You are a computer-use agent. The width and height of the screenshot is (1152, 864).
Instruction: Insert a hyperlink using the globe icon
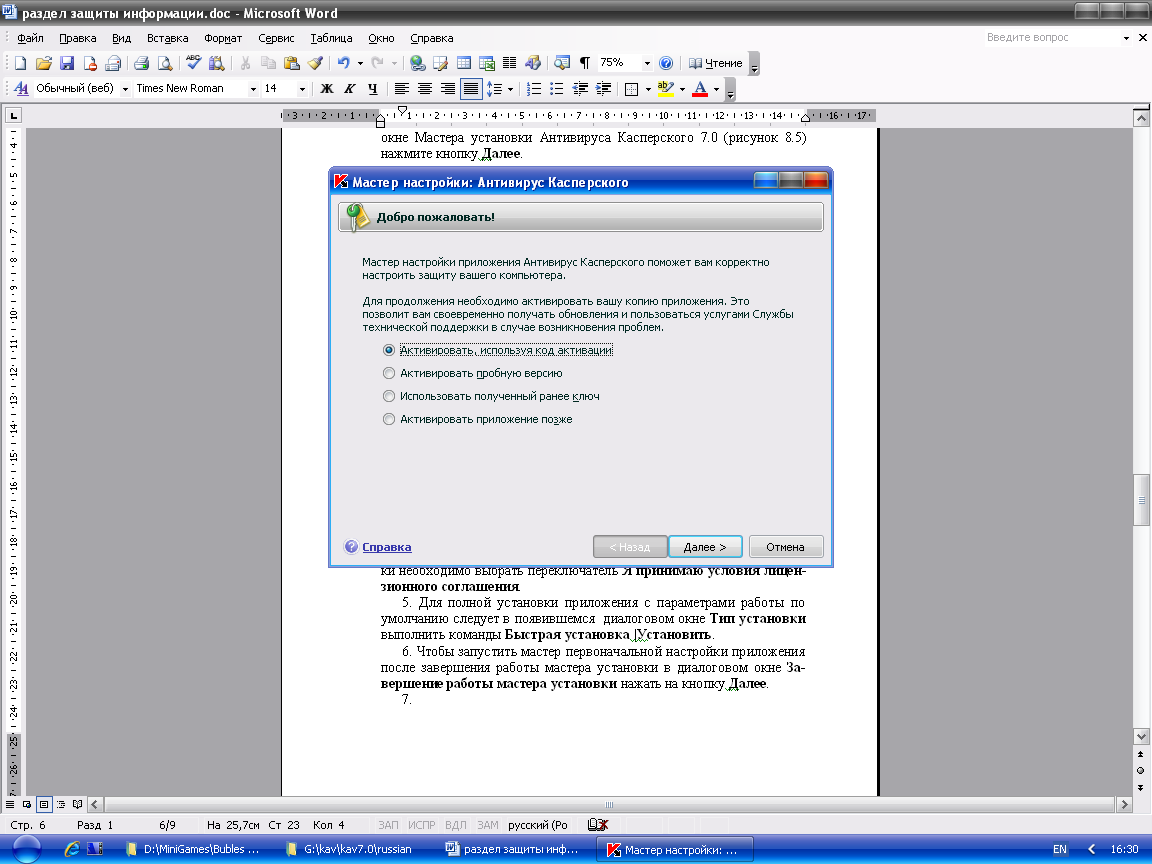click(x=417, y=63)
